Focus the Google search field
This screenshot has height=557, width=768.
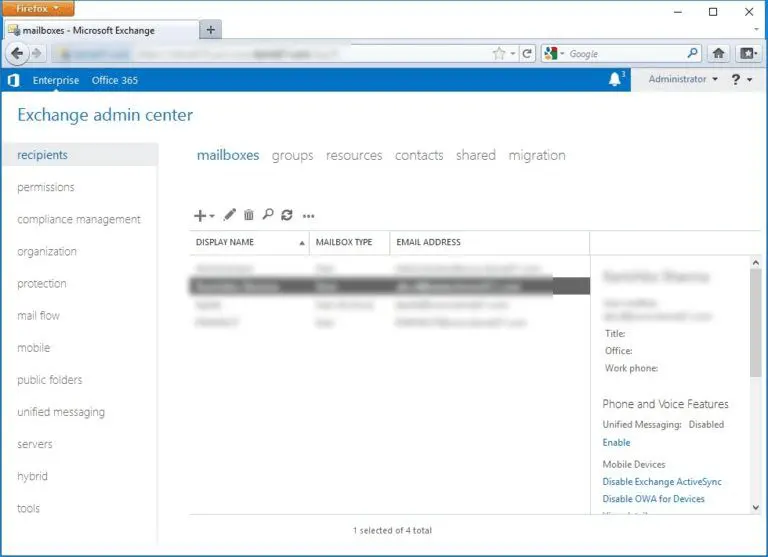point(626,54)
